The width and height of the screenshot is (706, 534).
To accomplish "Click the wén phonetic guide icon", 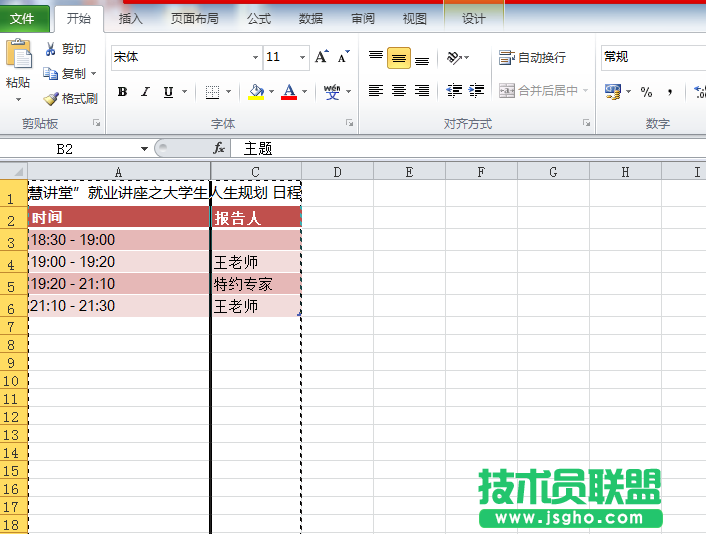I will 332,92.
